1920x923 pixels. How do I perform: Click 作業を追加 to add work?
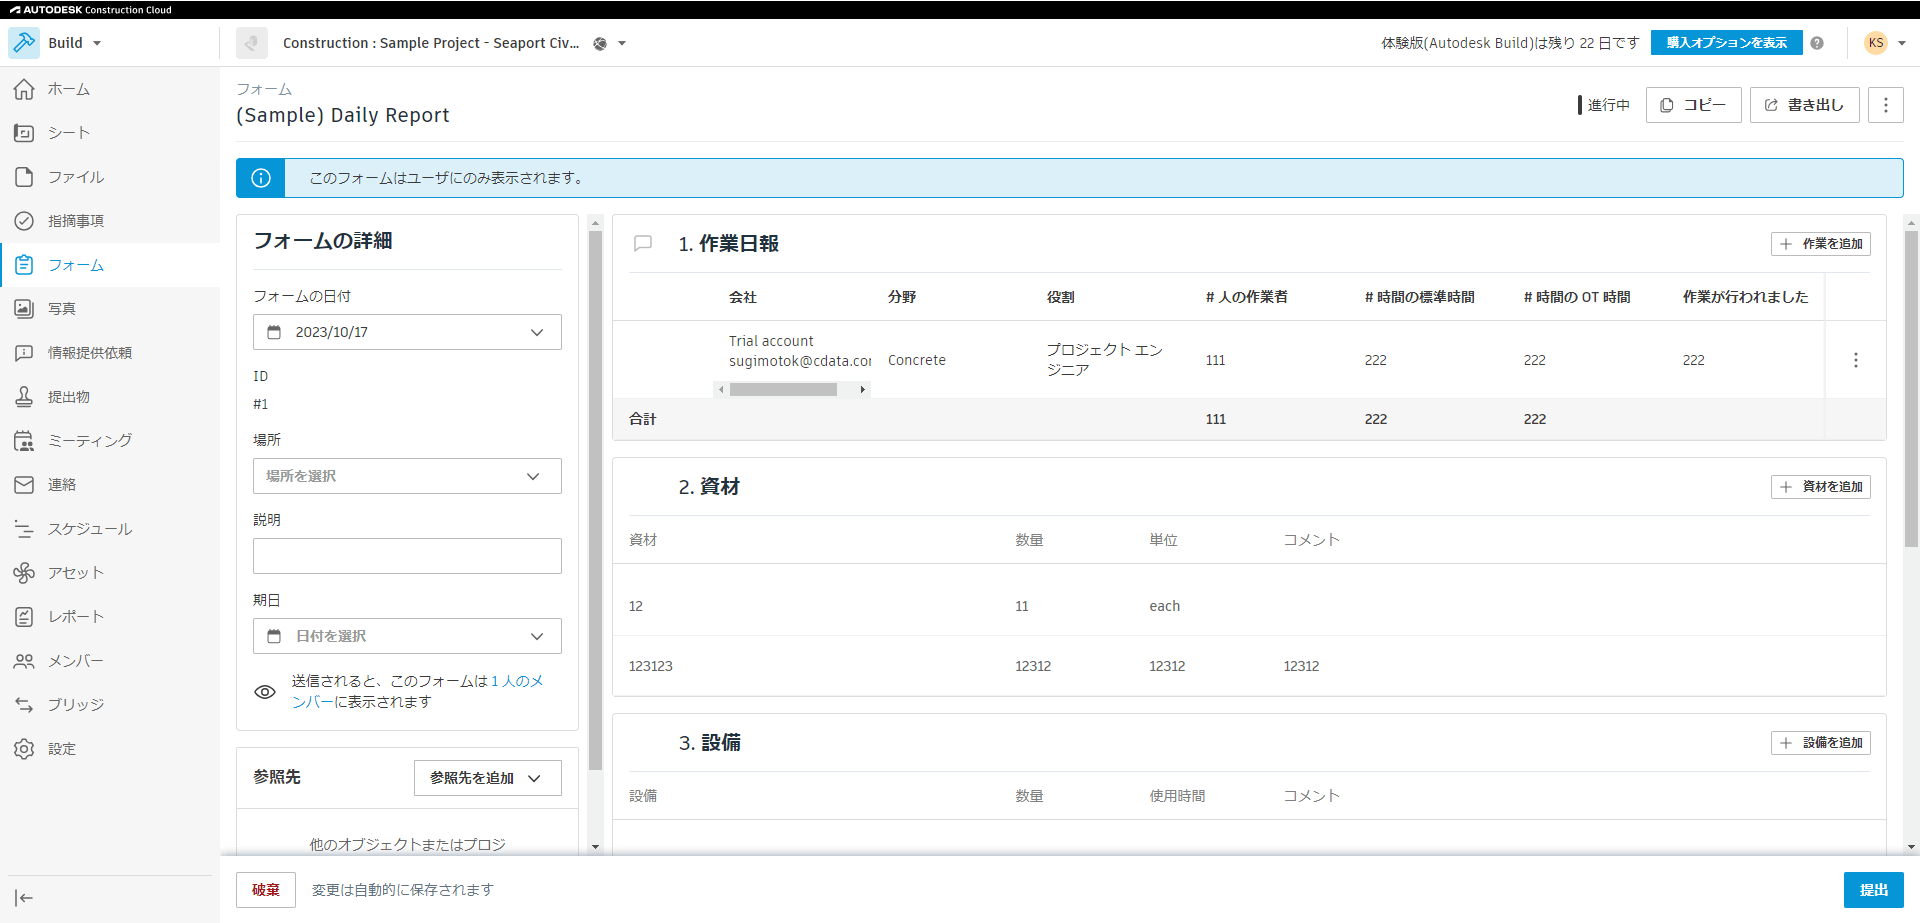(1821, 244)
